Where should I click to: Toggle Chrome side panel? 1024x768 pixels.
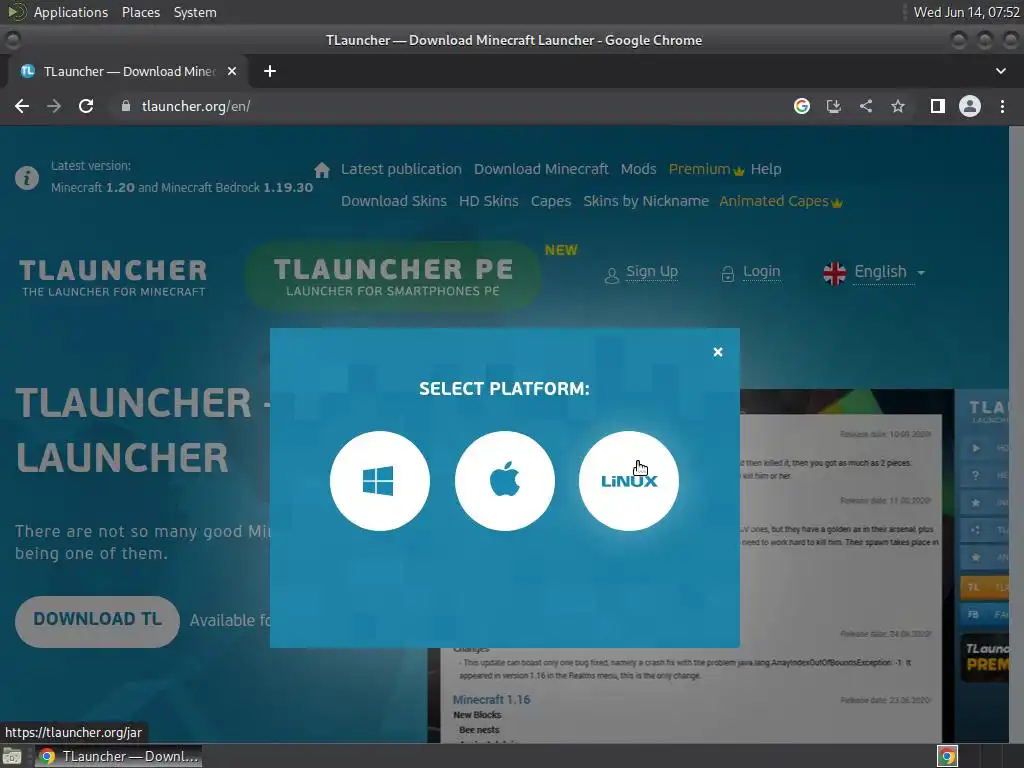[938, 106]
